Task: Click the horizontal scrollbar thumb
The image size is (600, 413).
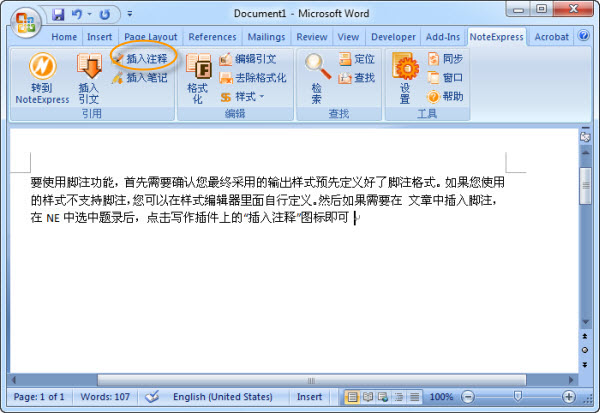Action: (x=311, y=380)
